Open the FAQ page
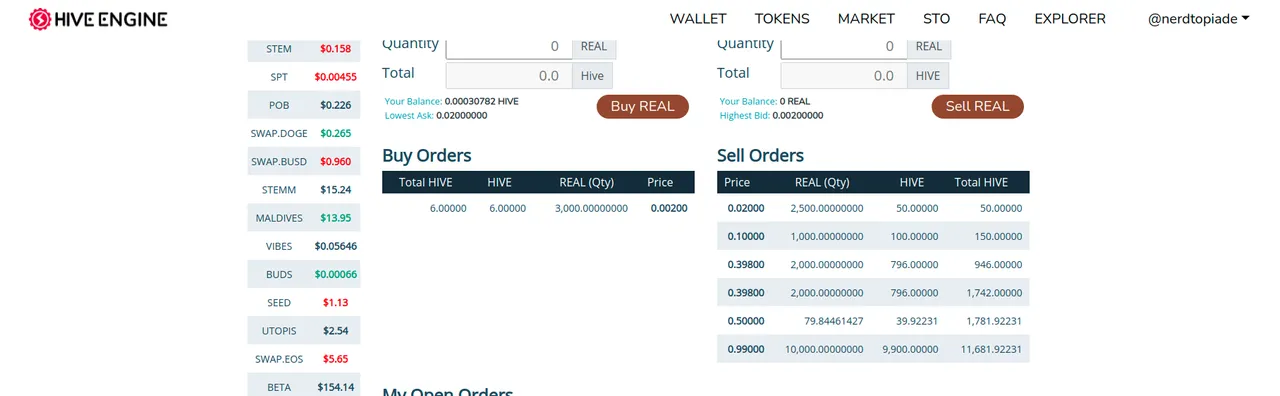The image size is (1280, 396). 992,19
